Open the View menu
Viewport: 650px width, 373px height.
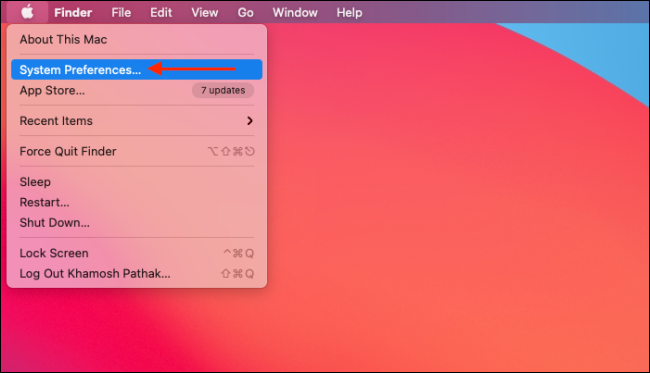[204, 12]
